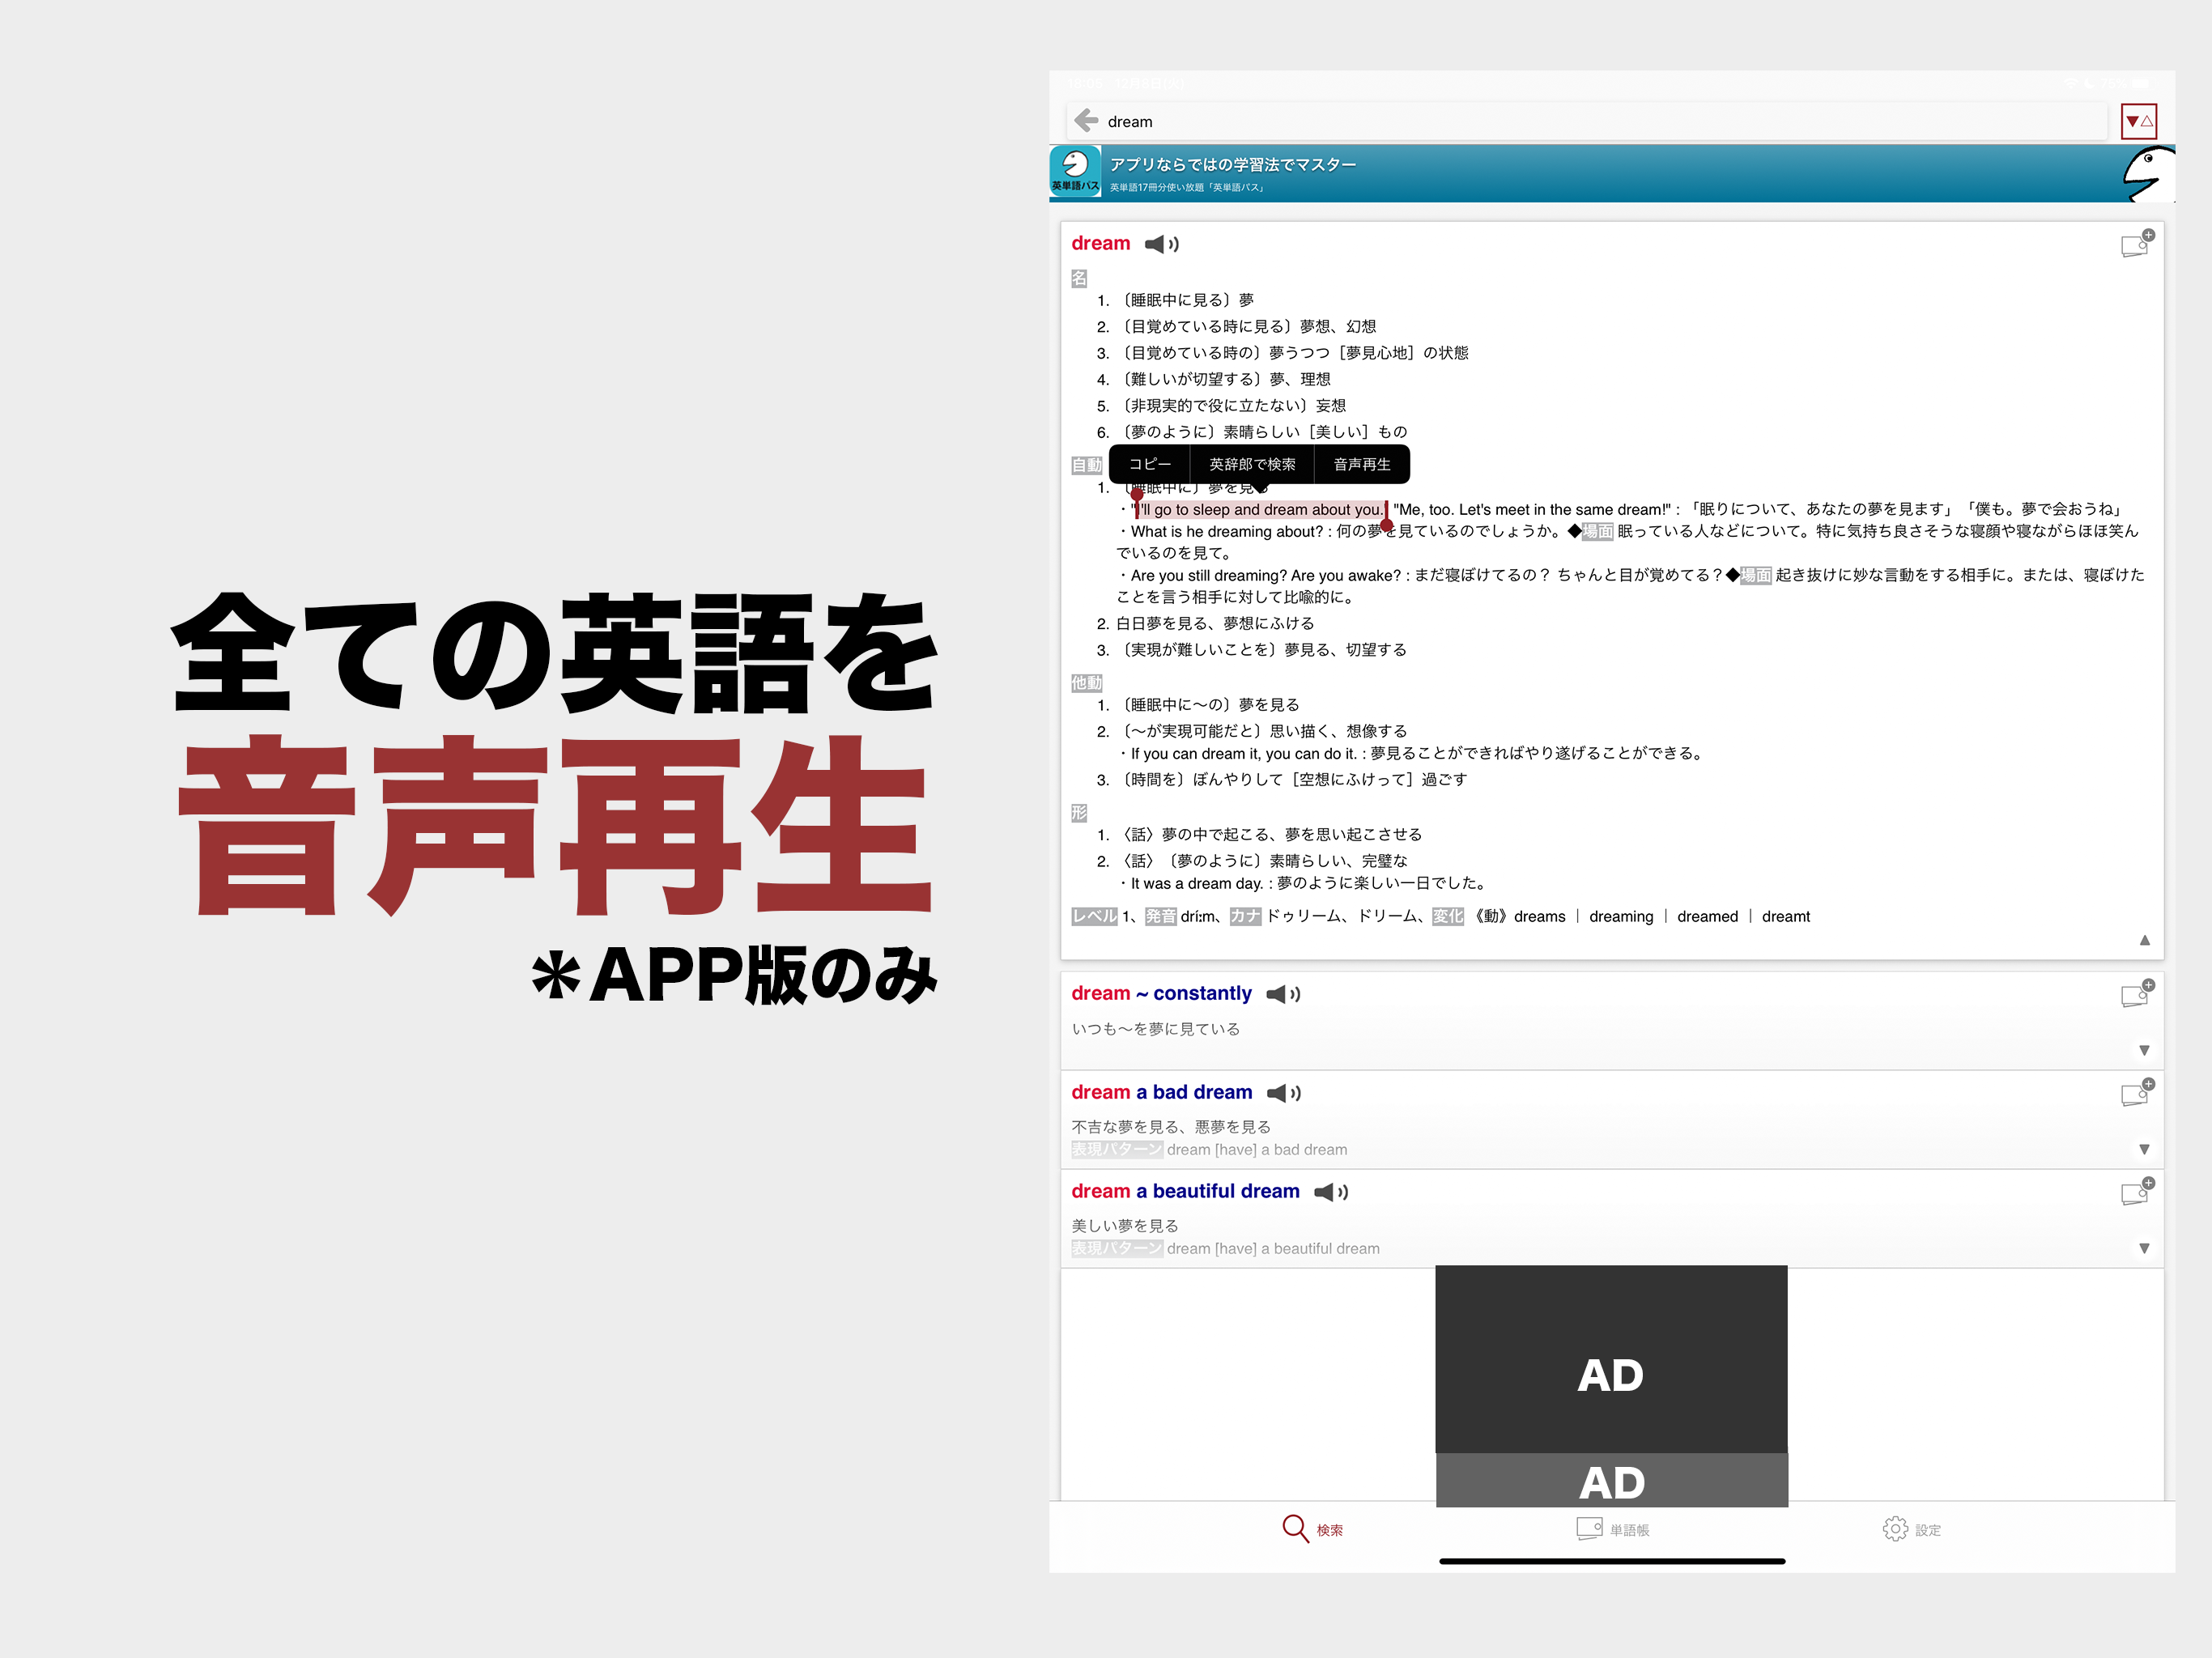
Task: Toggle the ▼△ entry jump control top right
Action: pyautogui.click(x=2139, y=120)
